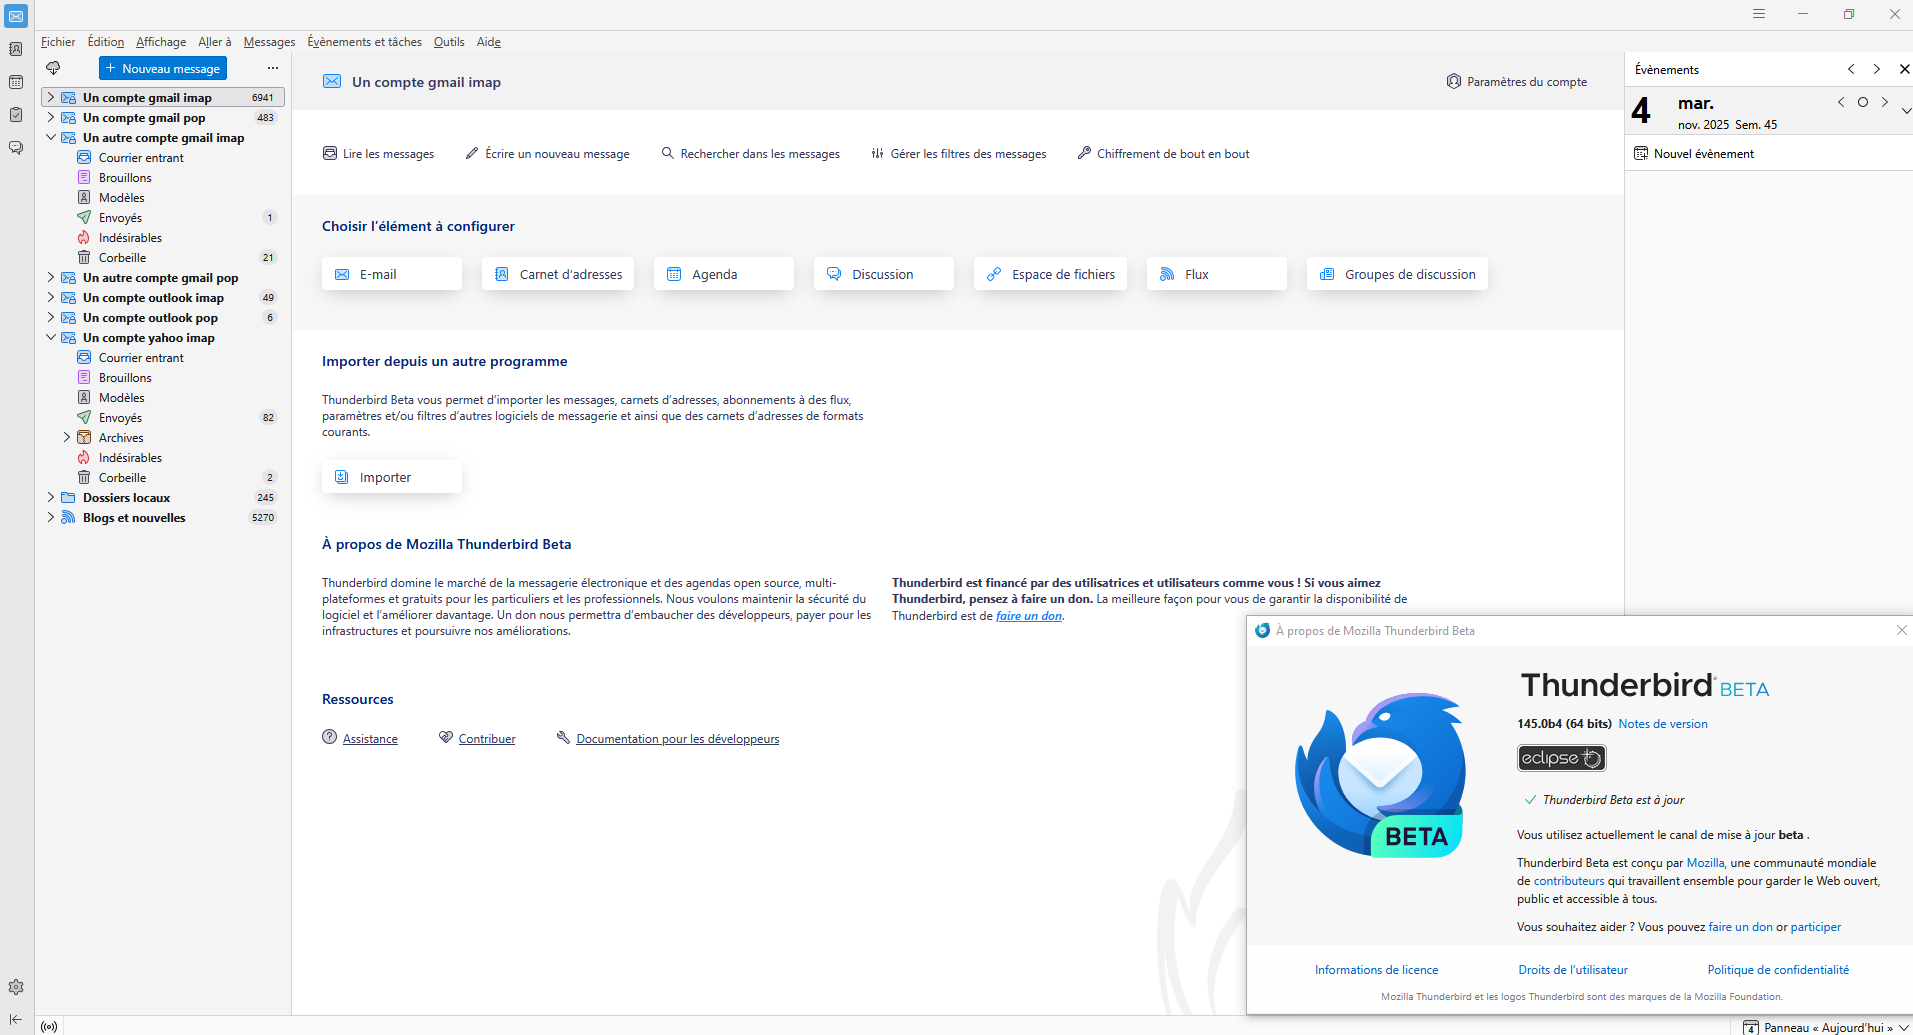Click the online status icon in the status bar
This screenshot has width=1913, height=1035.
tap(49, 1026)
